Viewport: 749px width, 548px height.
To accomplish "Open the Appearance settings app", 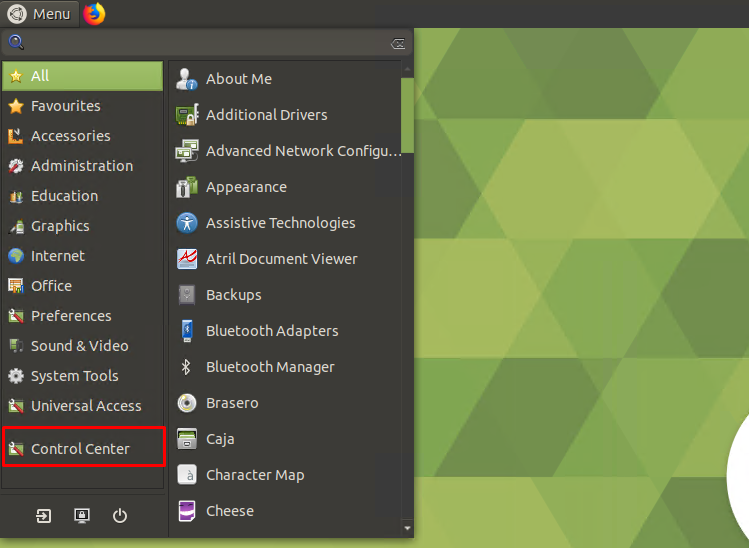I will point(285,187).
